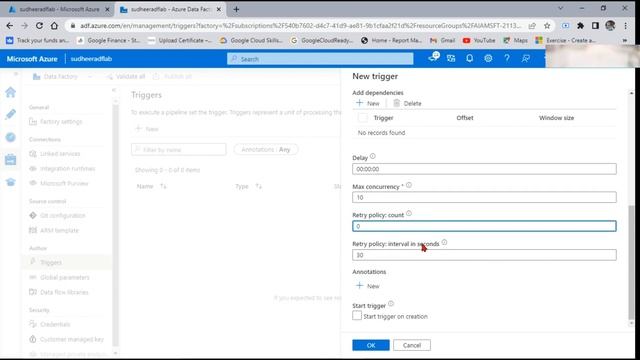Viewport: 640px width, 360px height.
Task: Add a new annotation
Action: (368, 286)
